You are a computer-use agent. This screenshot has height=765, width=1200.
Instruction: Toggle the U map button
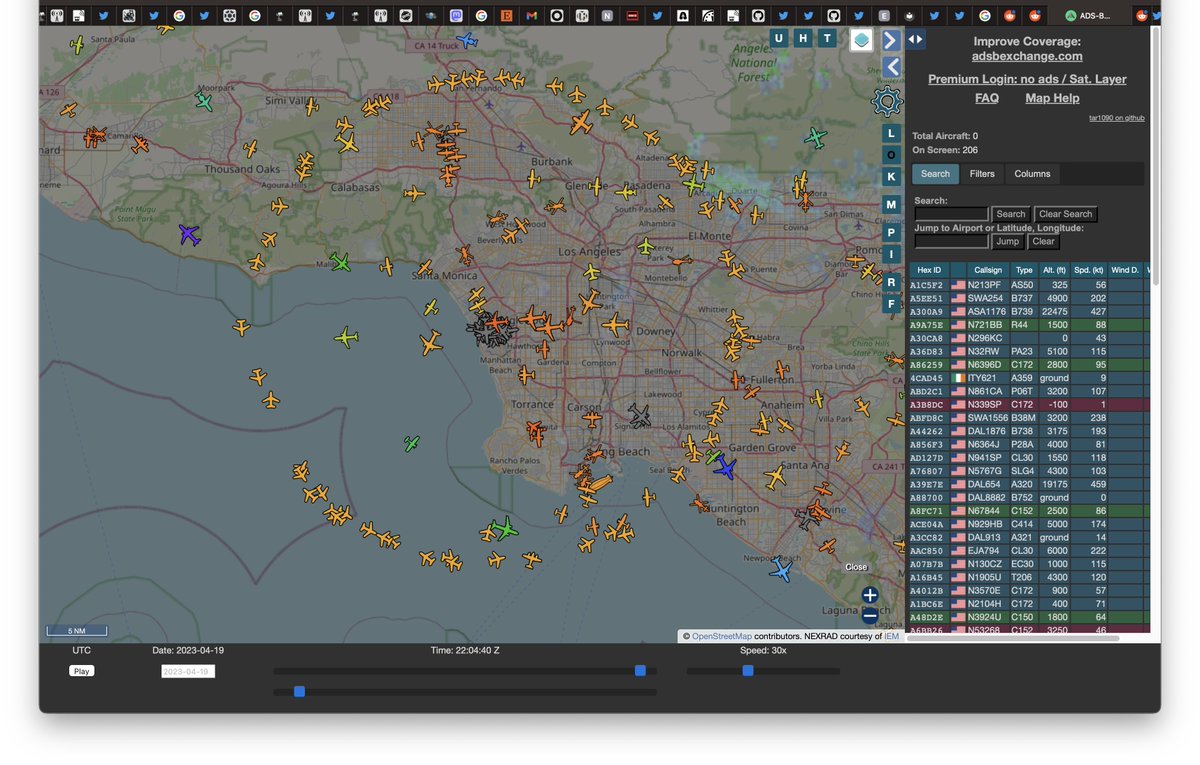tap(779, 38)
